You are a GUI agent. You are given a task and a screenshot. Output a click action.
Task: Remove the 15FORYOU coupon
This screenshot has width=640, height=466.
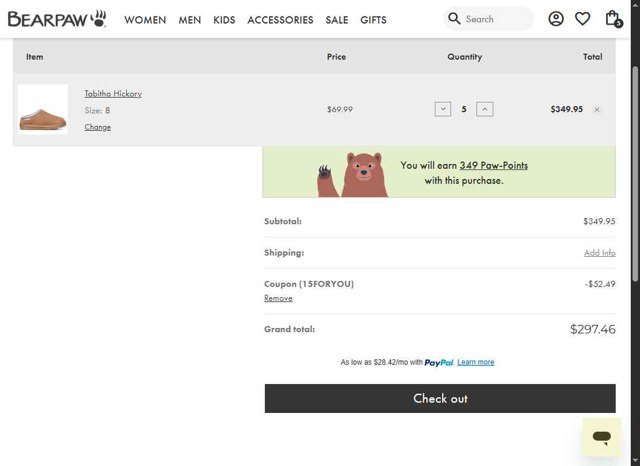click(278, 298)
